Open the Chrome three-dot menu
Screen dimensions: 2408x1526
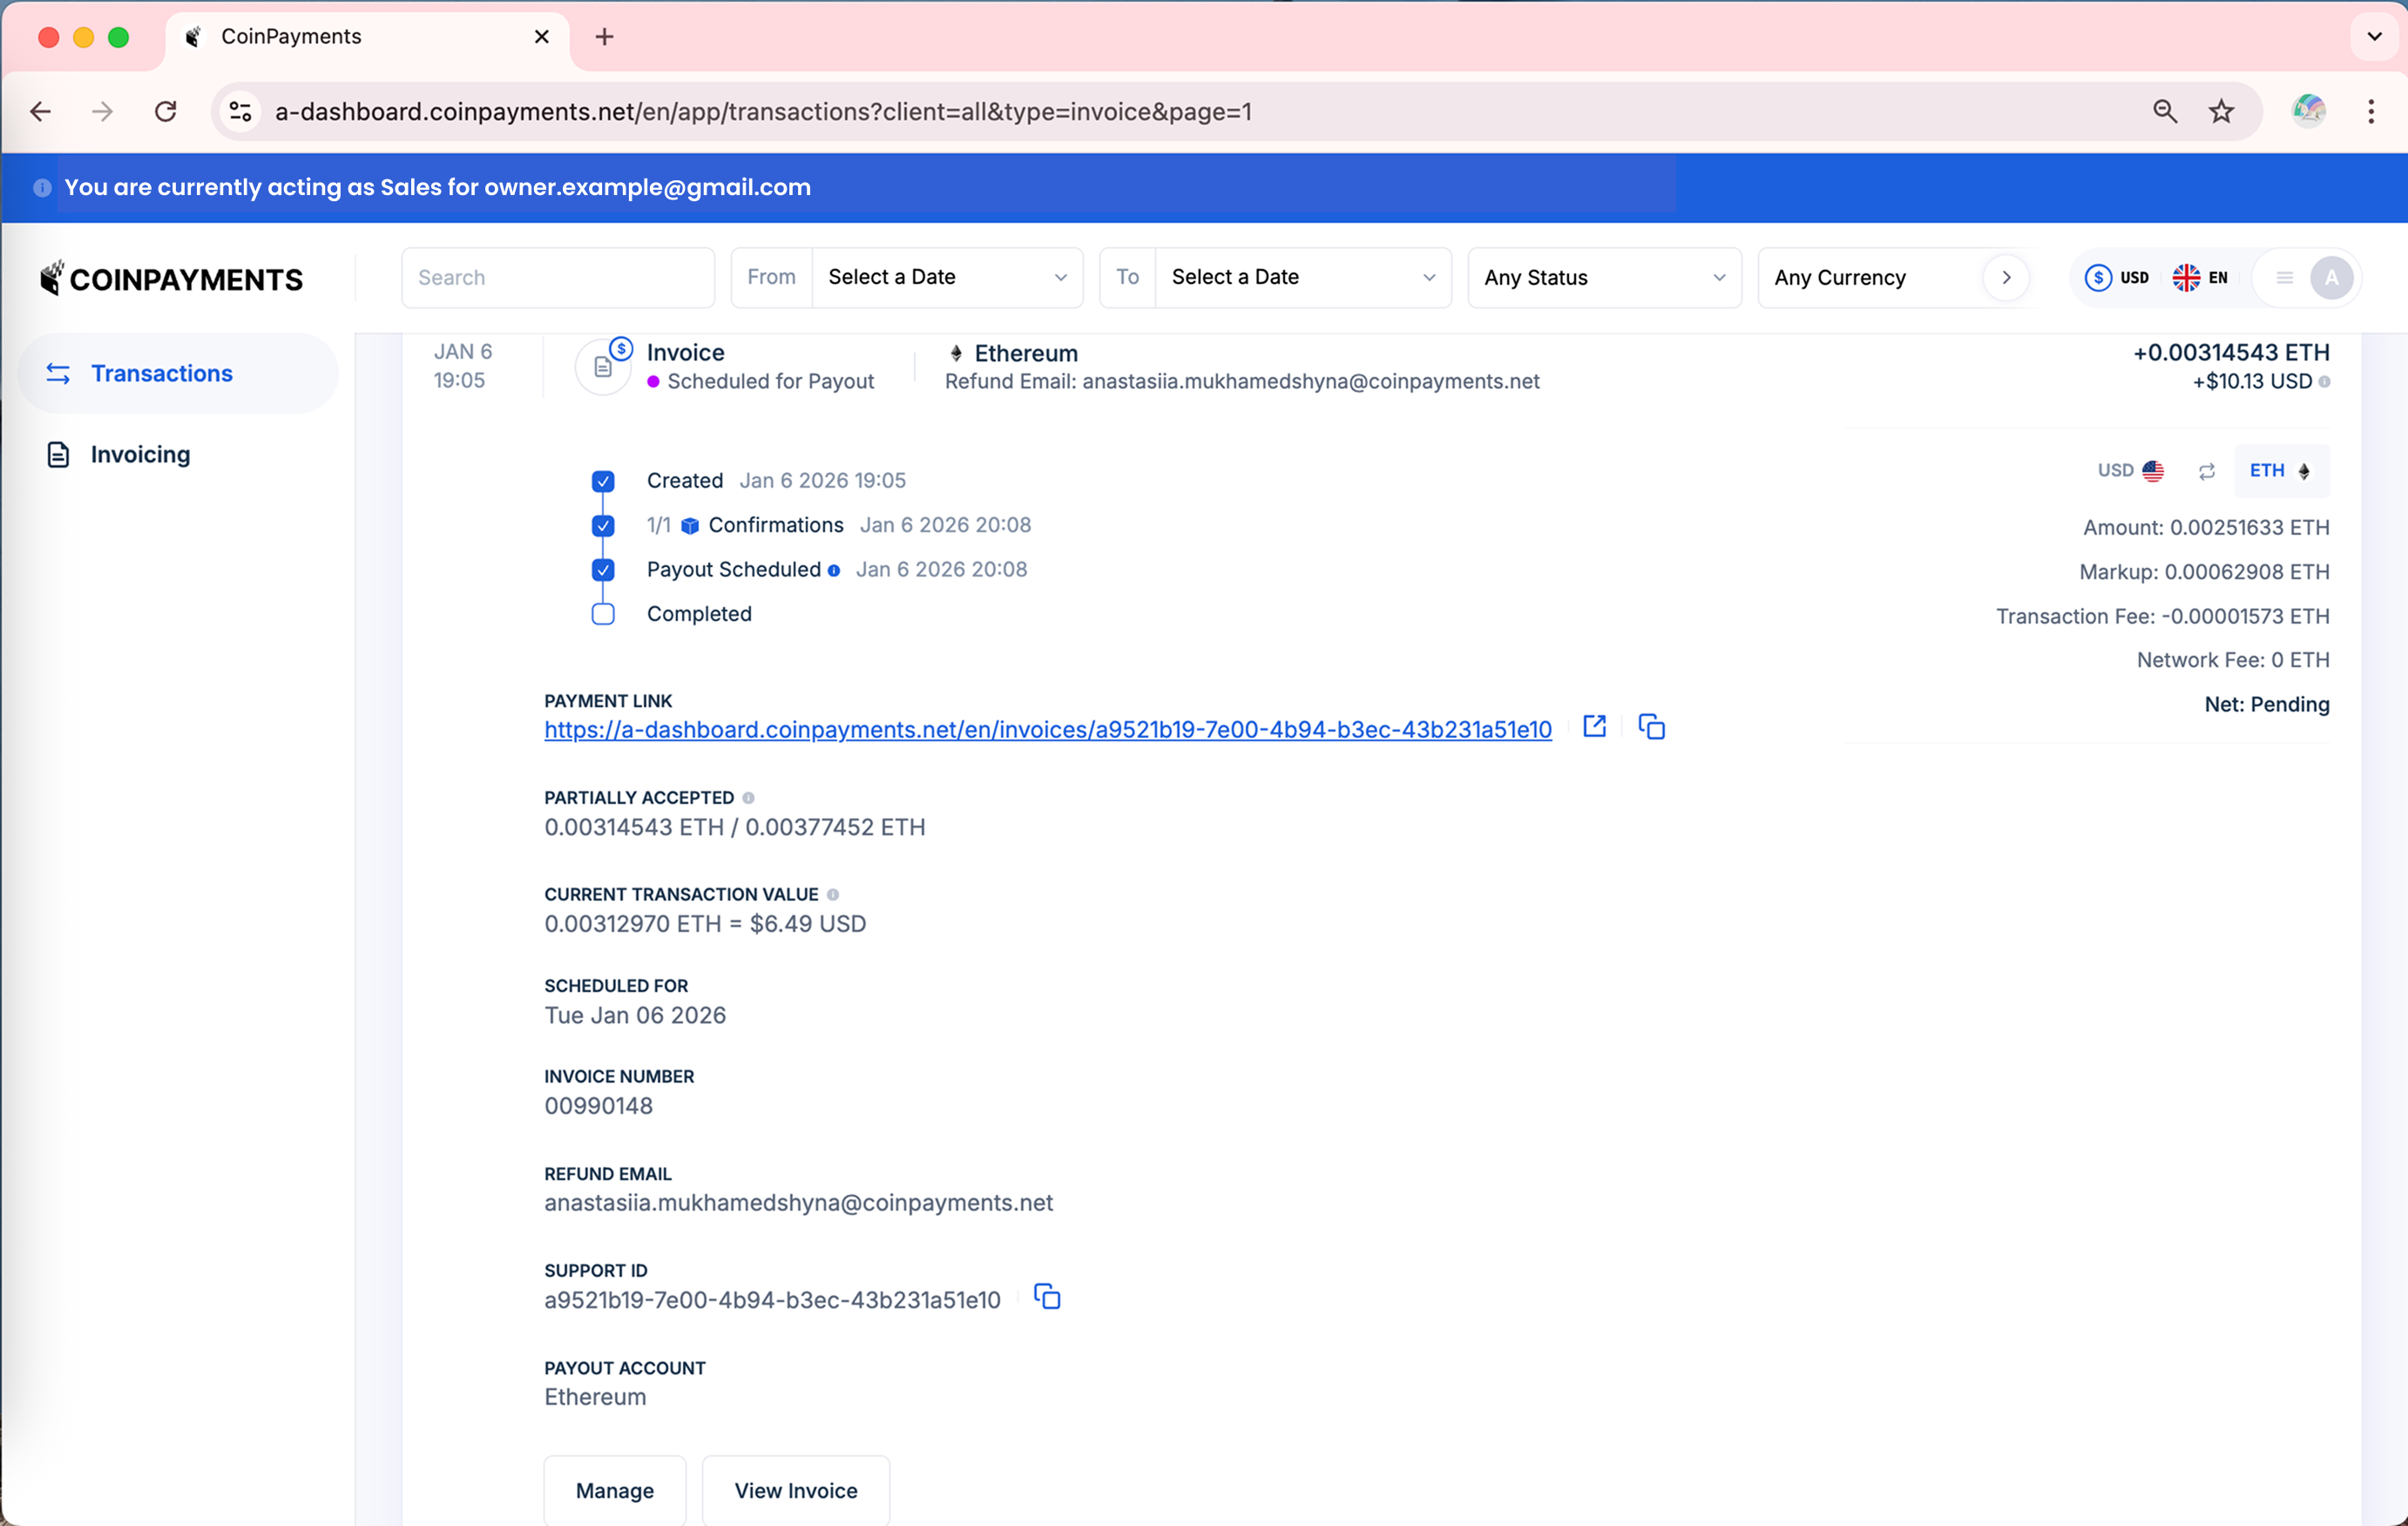[2370, 112]
